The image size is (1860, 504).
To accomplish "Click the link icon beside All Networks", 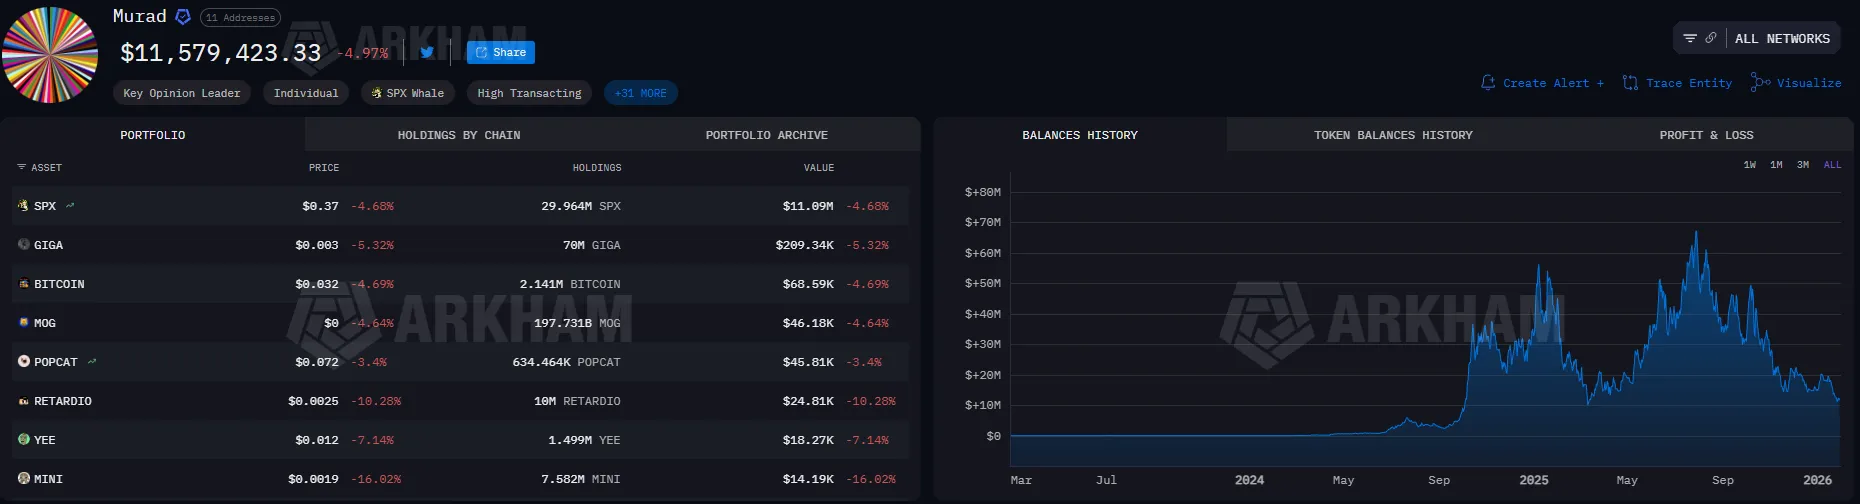I will 1711,38.
